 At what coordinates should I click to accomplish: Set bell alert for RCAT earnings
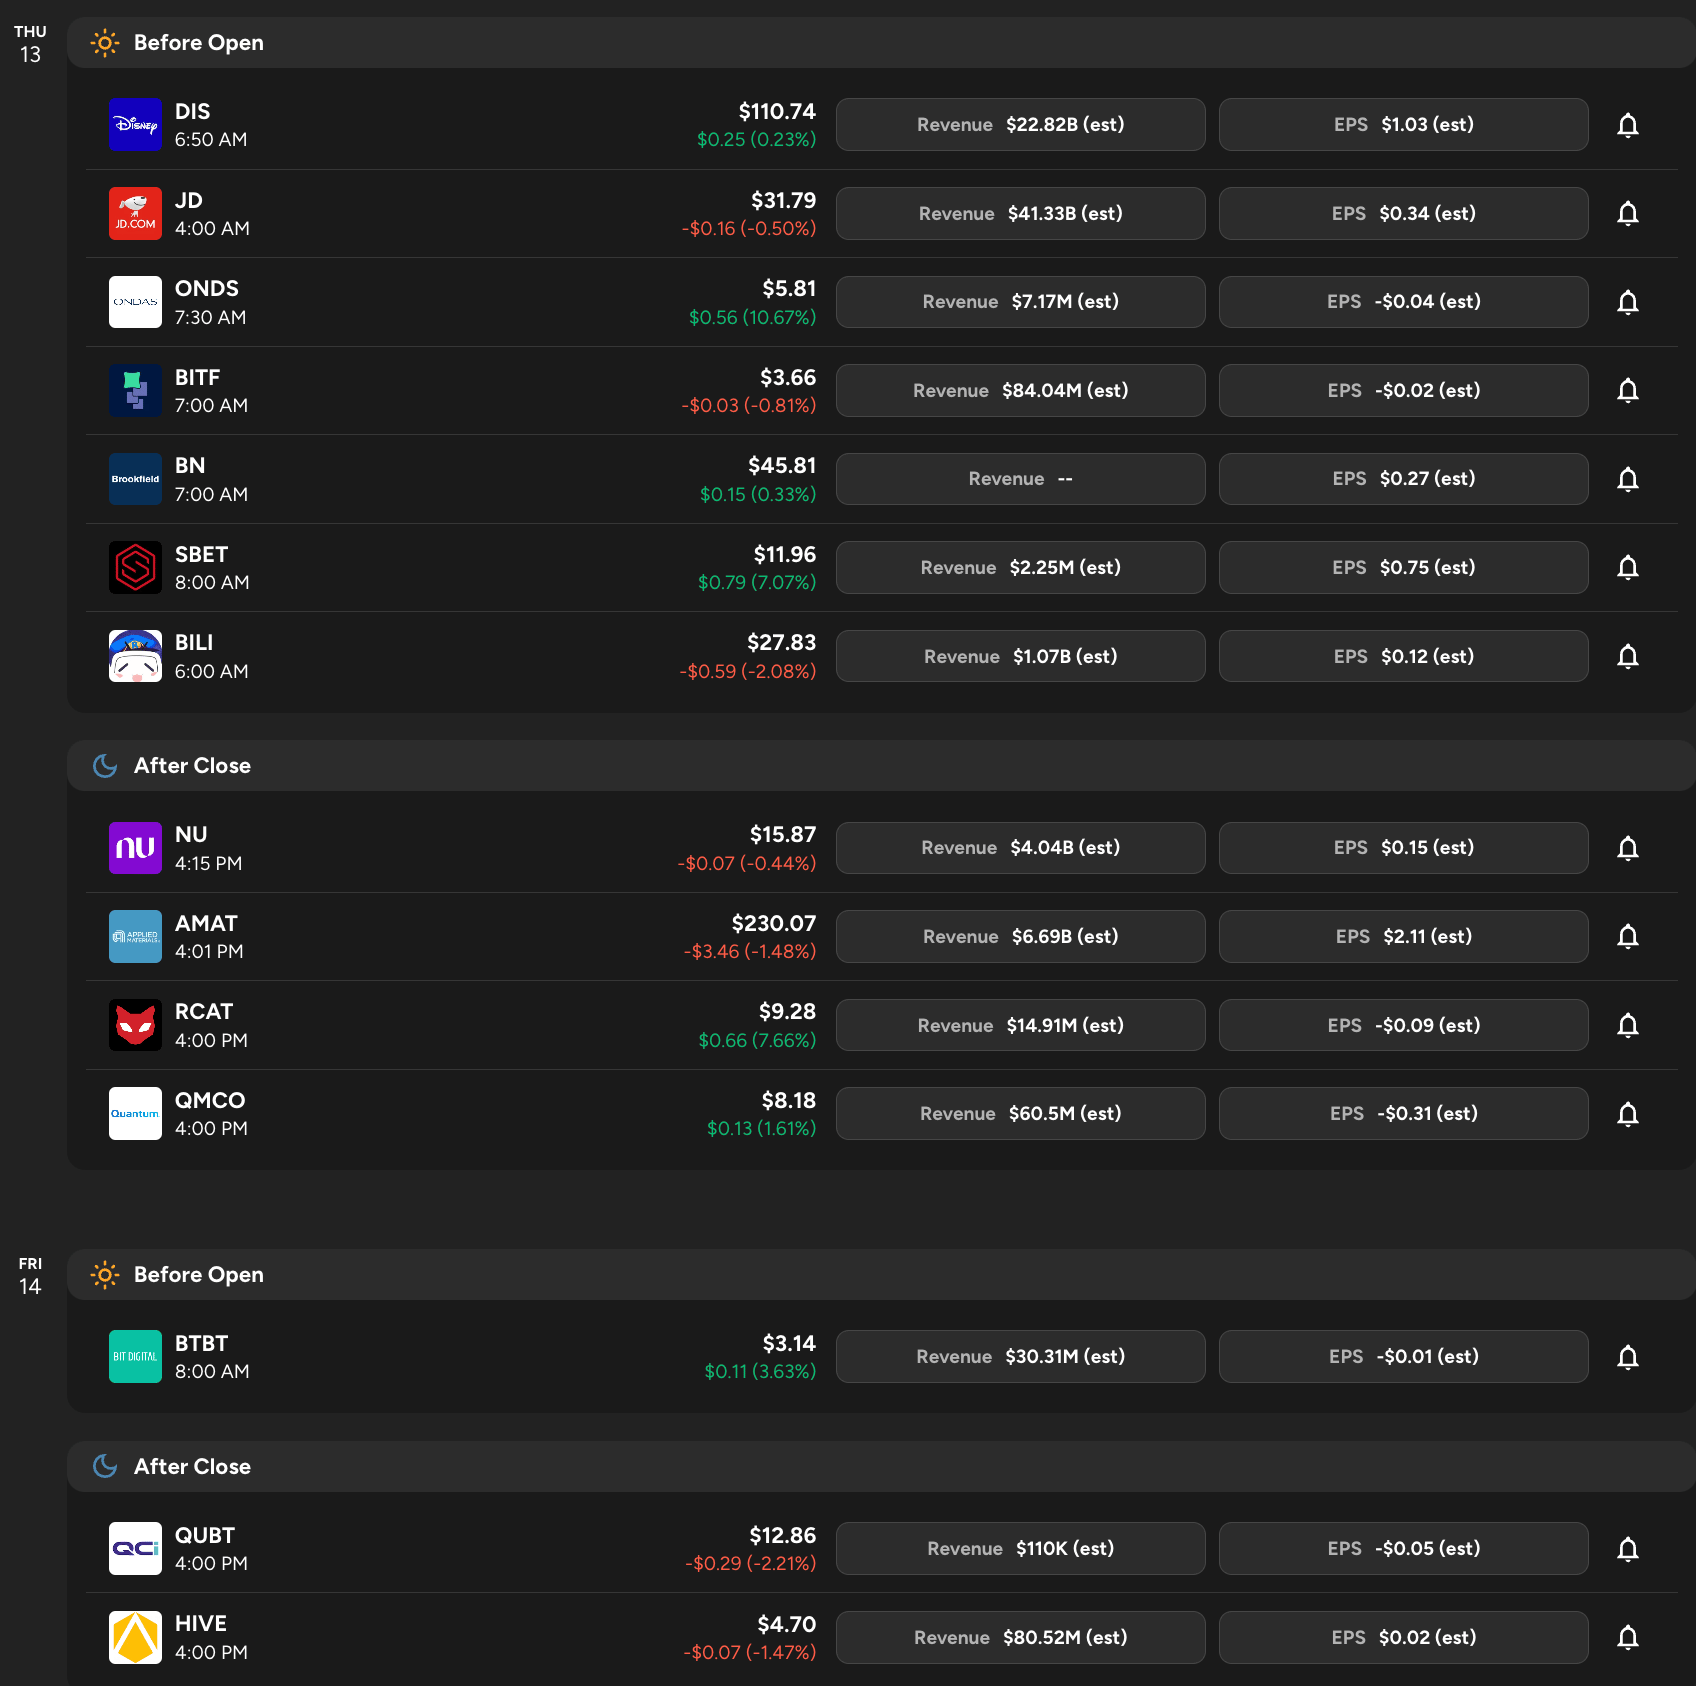[x=1628, y=1025]
